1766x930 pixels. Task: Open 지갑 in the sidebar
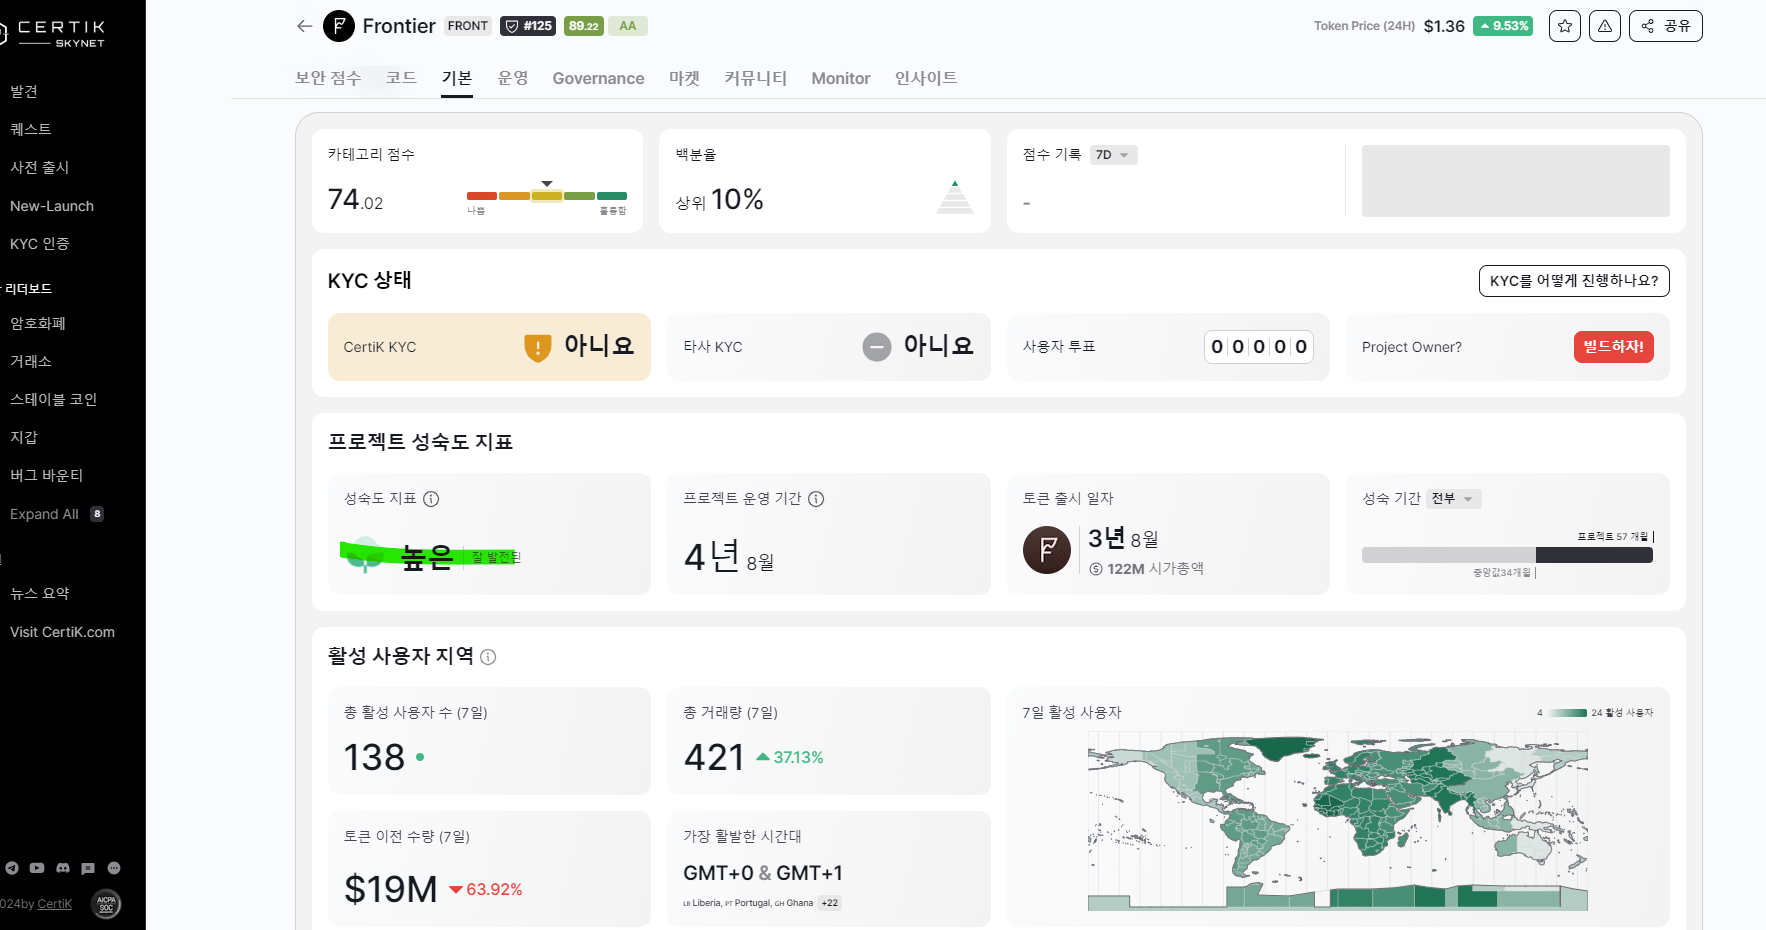(x=24, y=437)
